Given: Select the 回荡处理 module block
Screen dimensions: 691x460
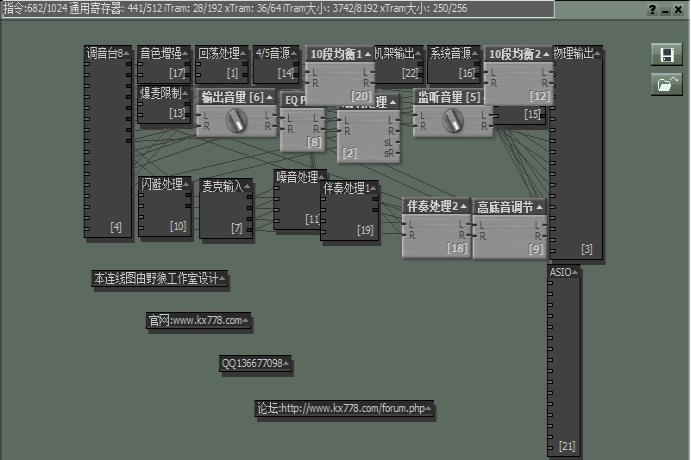Looking at the screenshot, I should click(x=222, y=64).
